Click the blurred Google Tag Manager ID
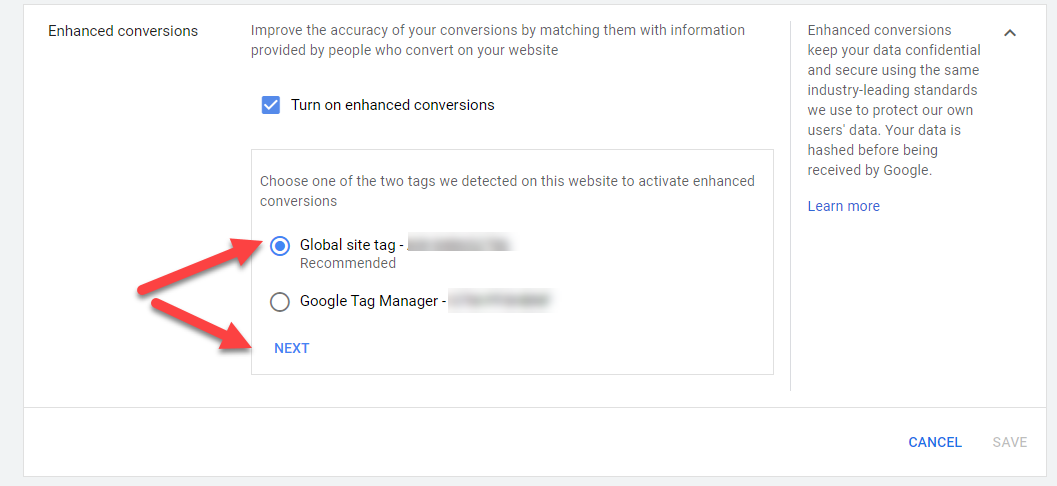The height and width of the screenshot is (486, 1057). [x=500, y=300]
